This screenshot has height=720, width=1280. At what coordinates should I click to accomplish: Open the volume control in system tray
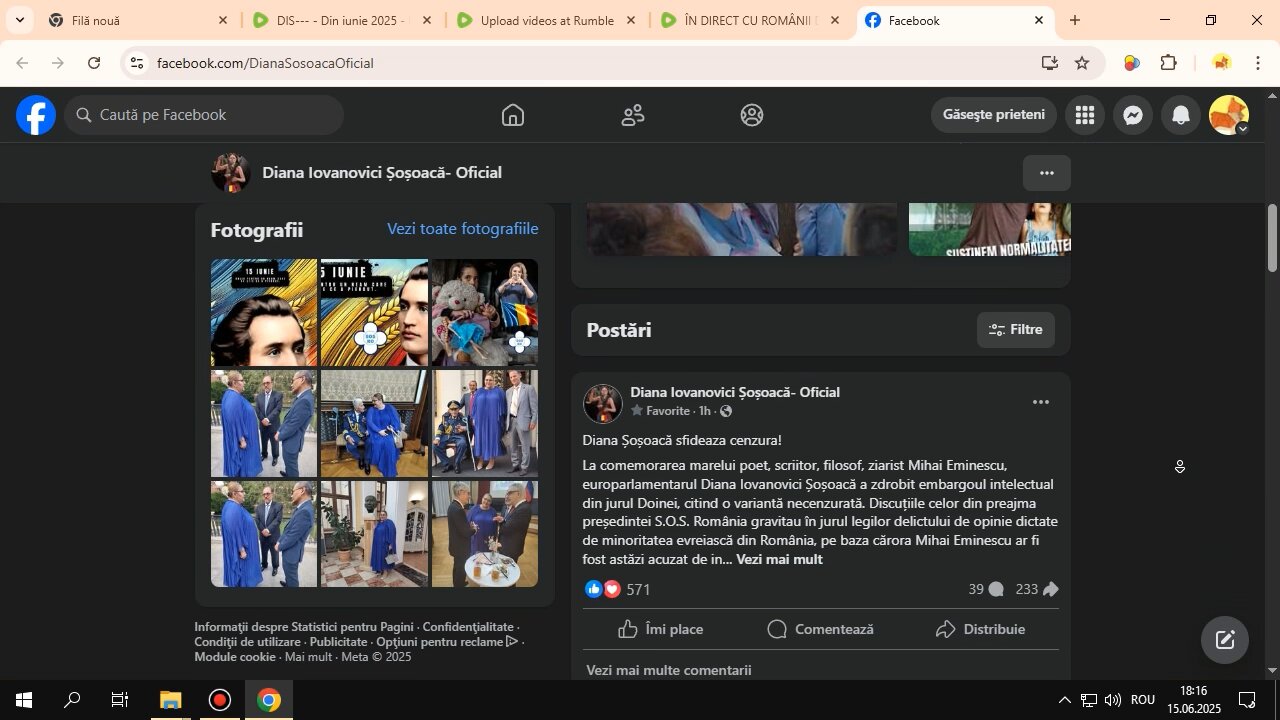pos(1112,700)
